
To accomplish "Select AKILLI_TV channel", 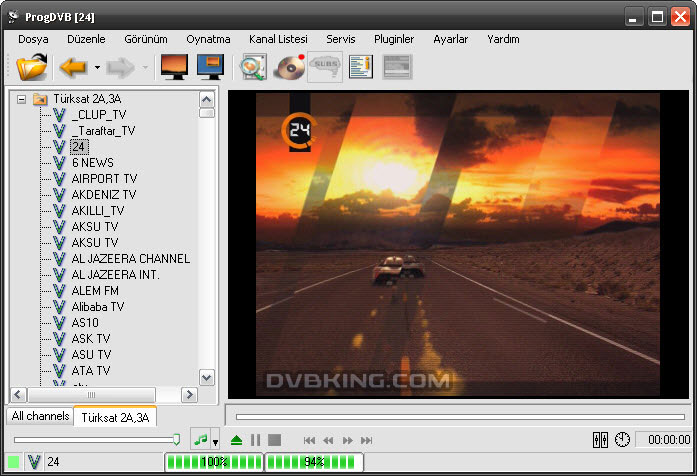I will [98, 211].
